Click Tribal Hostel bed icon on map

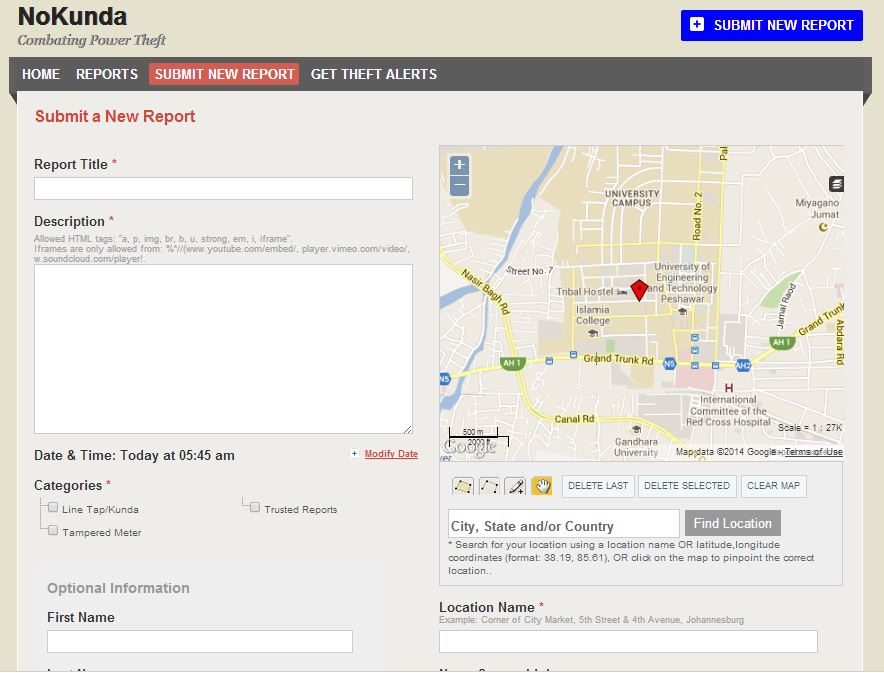point(622,292)
